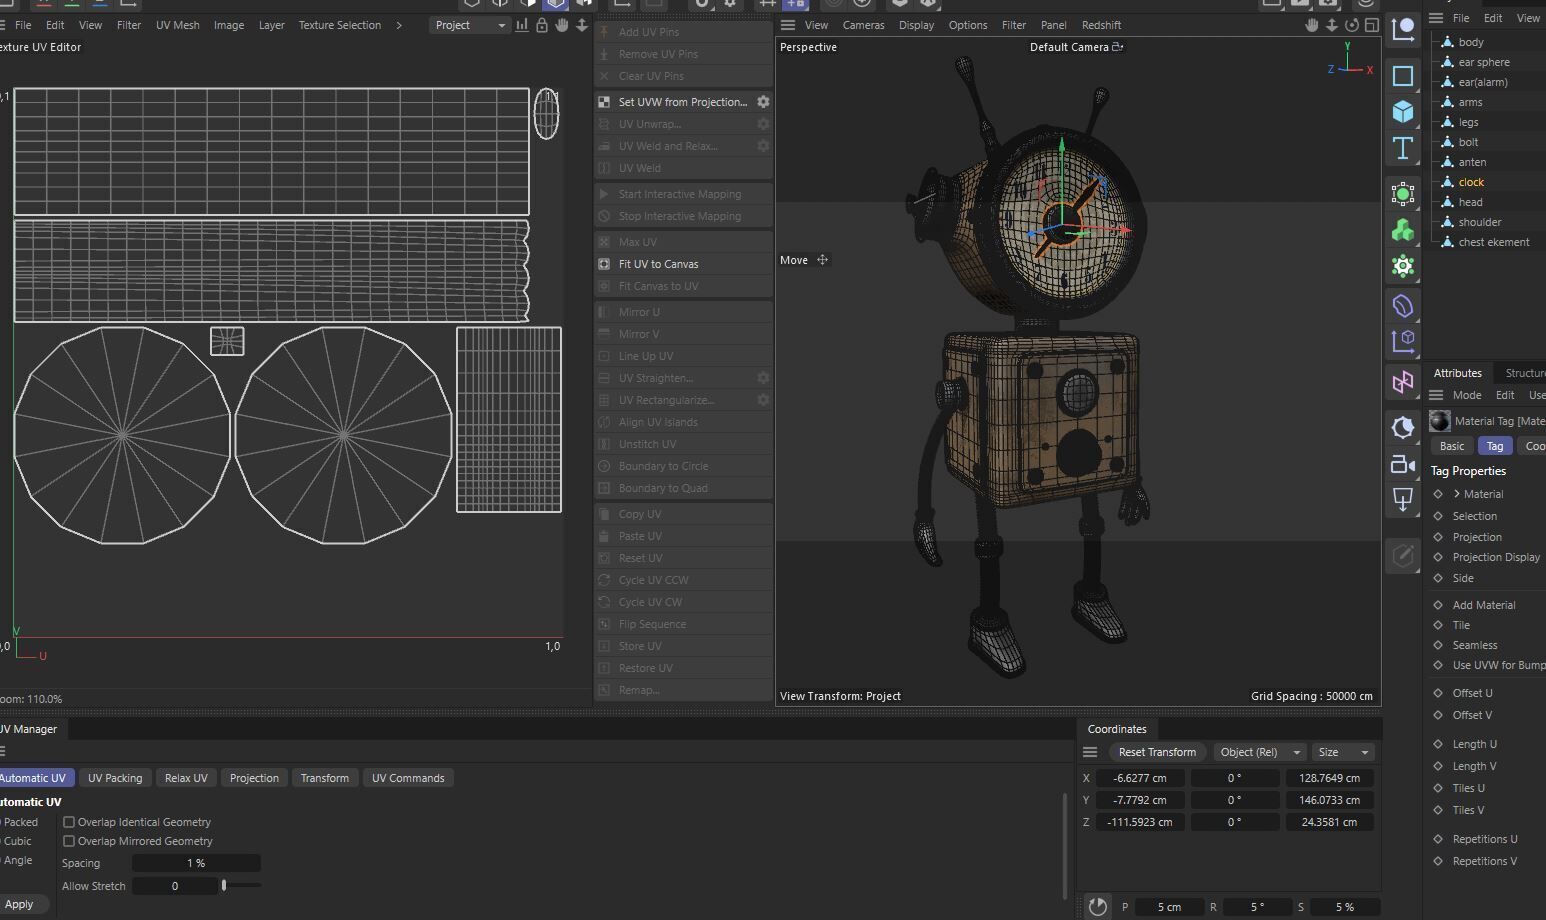This screenshot has width=1546, height=920.
Task: Open the Project dropdown in UV editor
Action: click(470, 25)
